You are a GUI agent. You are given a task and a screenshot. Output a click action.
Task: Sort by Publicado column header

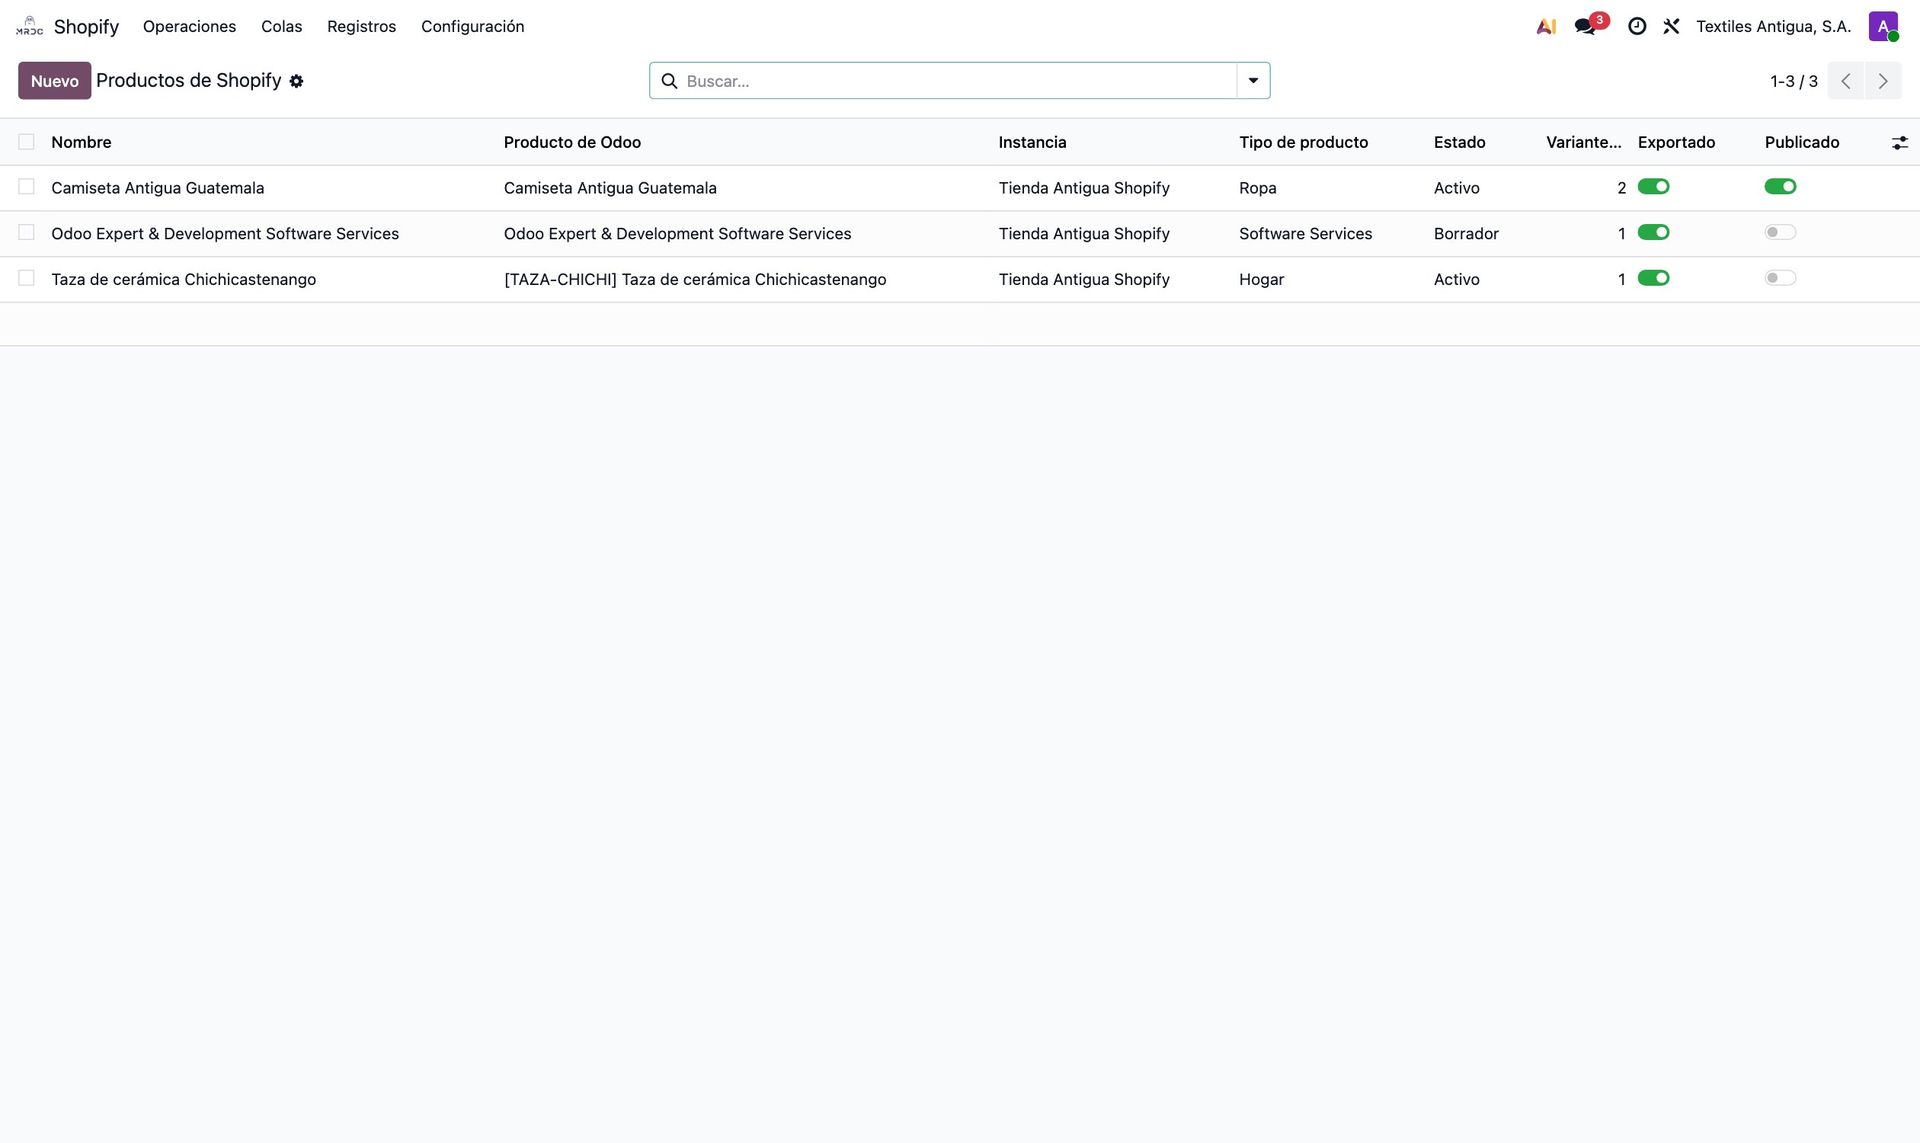point(1801,142)
